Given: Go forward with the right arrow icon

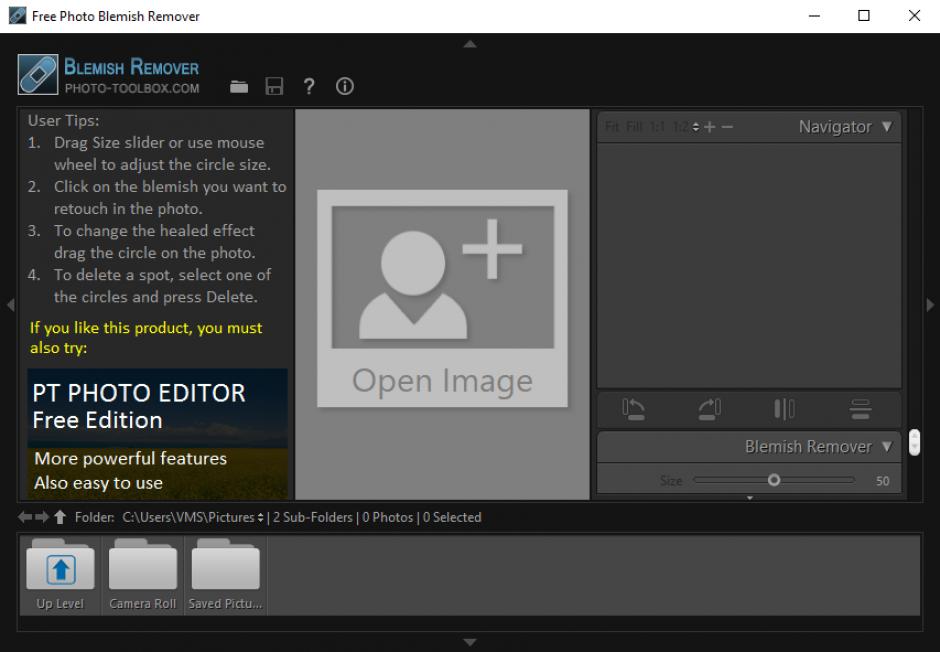Looking at the screenshot, I should (x=42, y=517).
